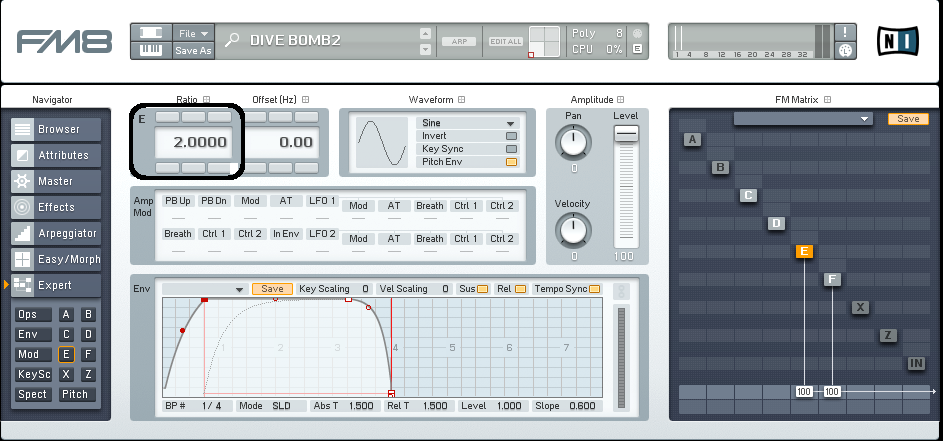Click the MIDI learn icon under exclamation
The height and width of the screenshot is (441, 943).
point(845,51)
